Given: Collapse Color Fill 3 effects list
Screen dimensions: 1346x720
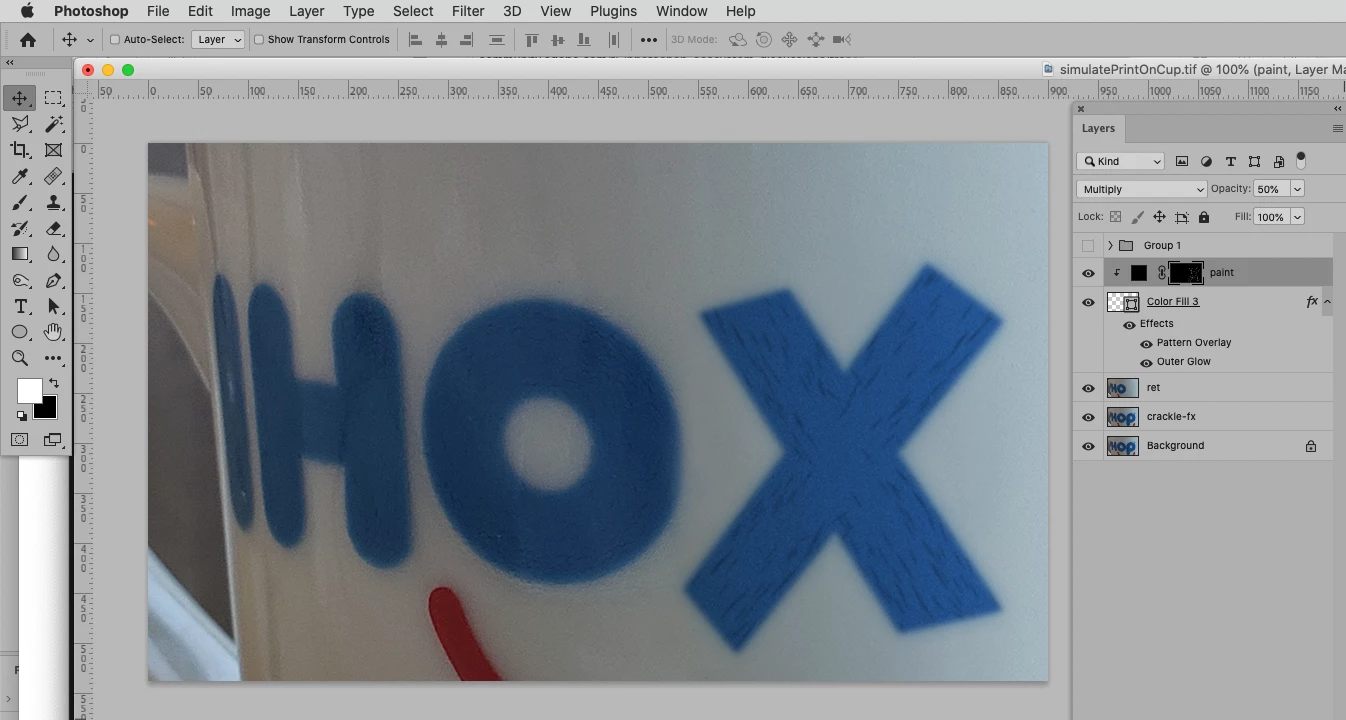Looking at the screenshot, I should [1327, 301].
